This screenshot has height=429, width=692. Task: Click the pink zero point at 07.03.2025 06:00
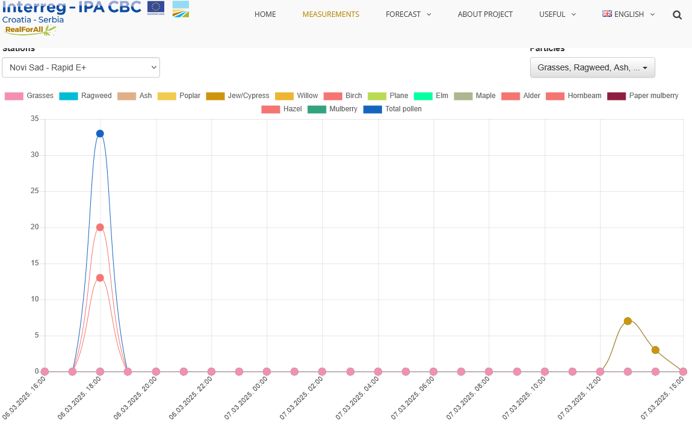433,372
